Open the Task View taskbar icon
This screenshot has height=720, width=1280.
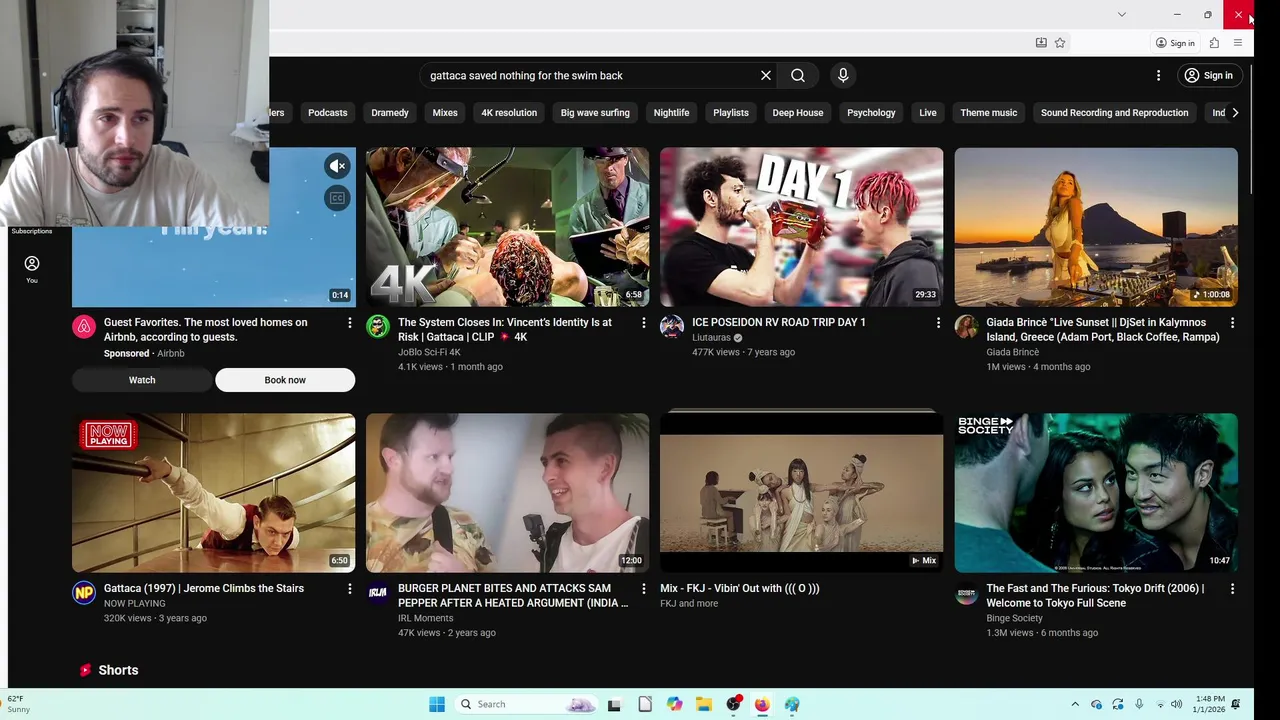[x=614, y=704]
